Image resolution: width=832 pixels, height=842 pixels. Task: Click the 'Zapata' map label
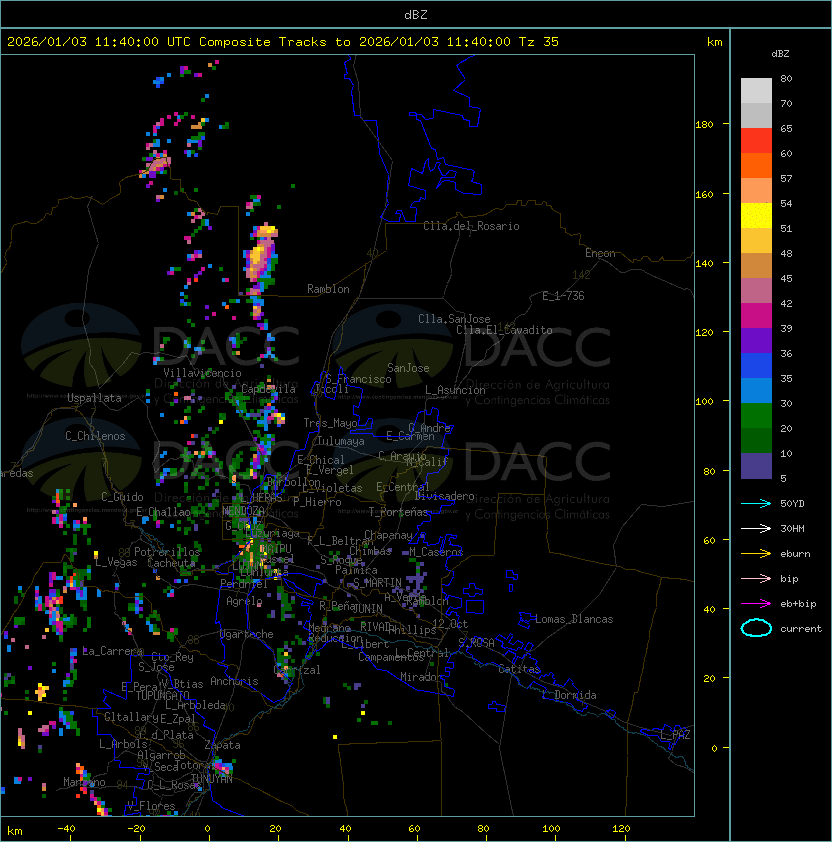pyautogui.click(x=222, y=745)
